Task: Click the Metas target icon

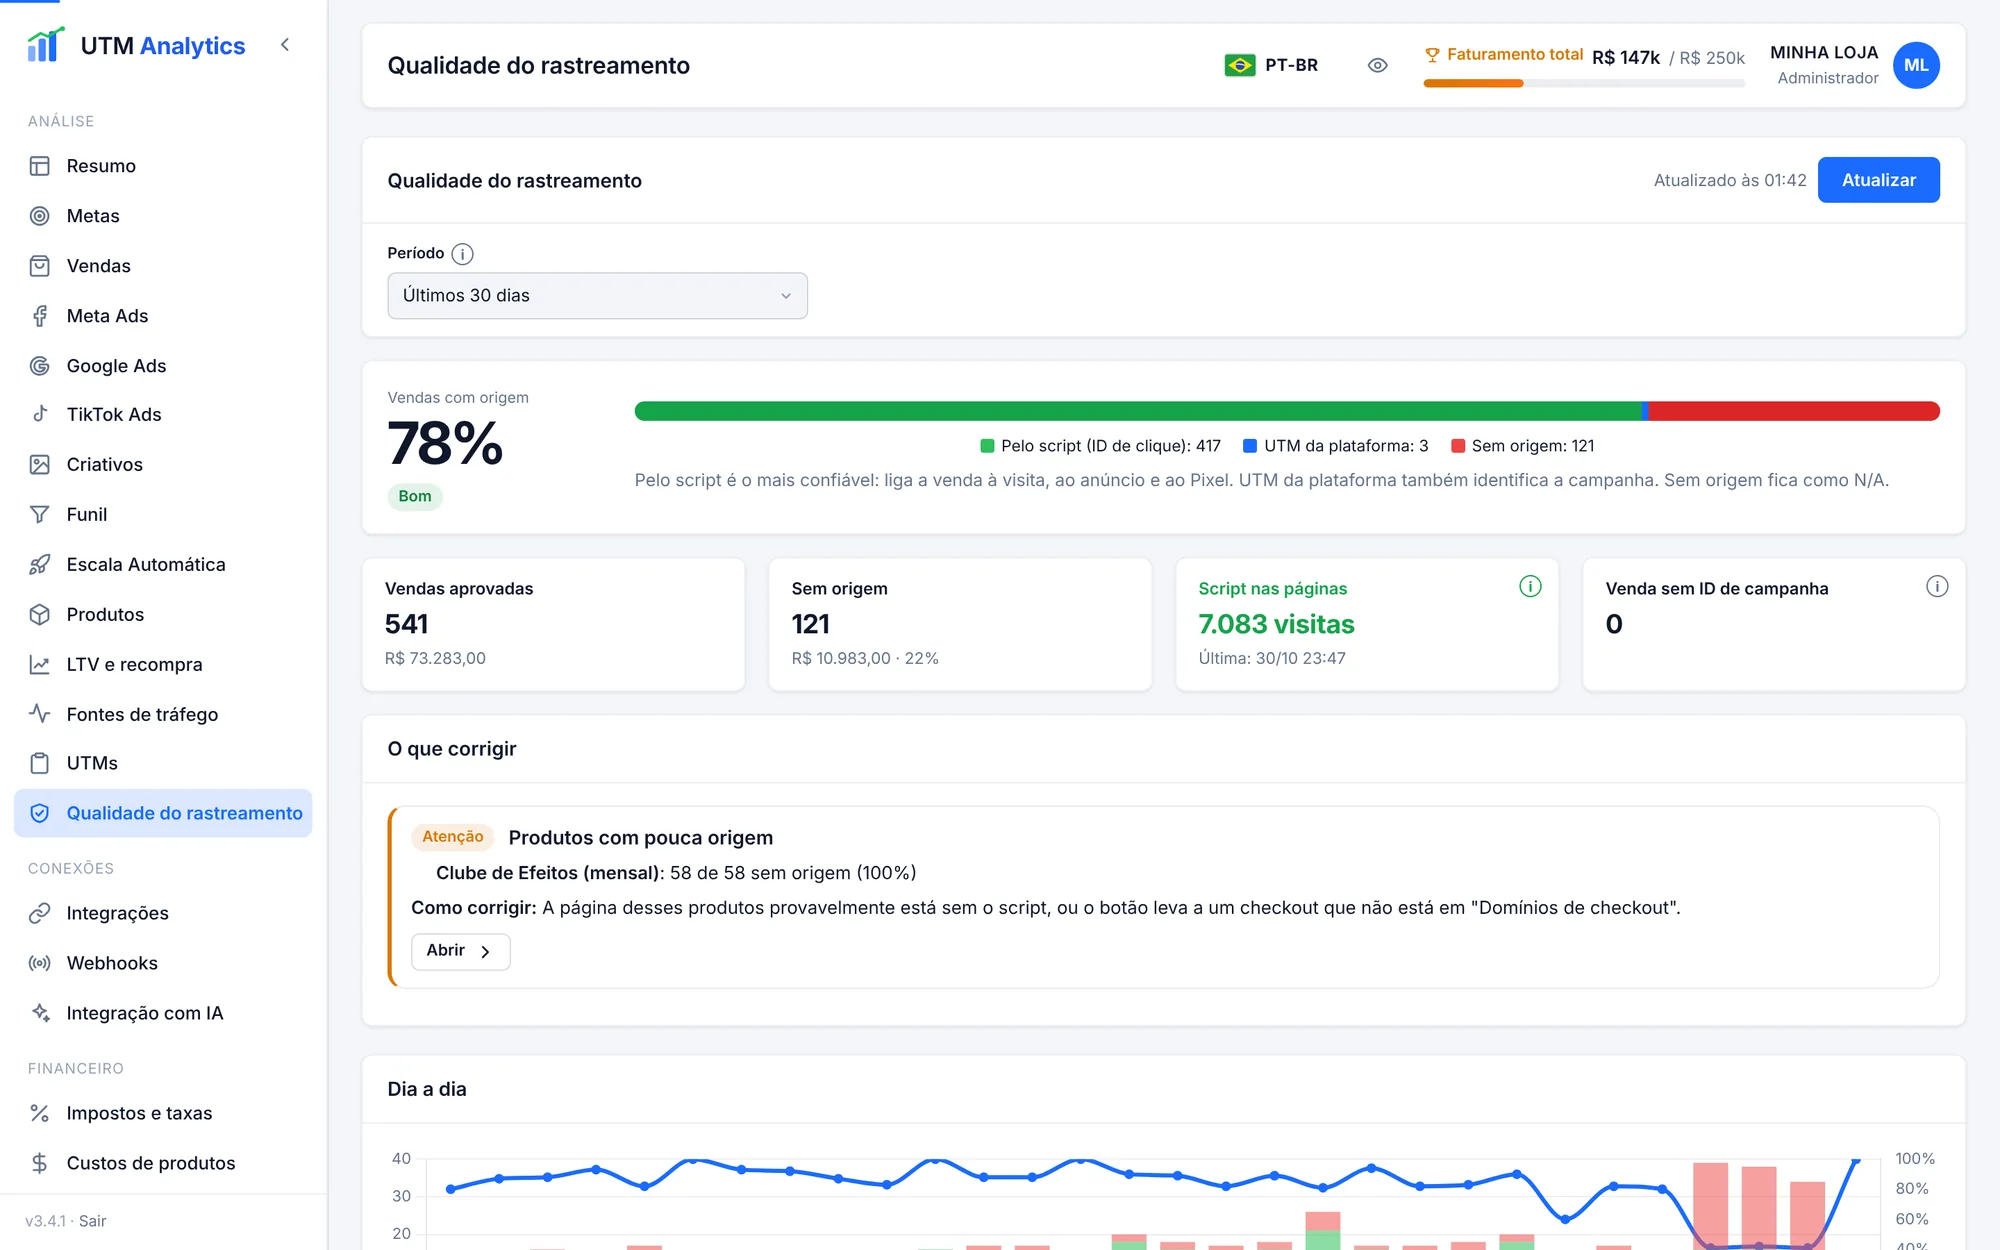Action: 40,216
